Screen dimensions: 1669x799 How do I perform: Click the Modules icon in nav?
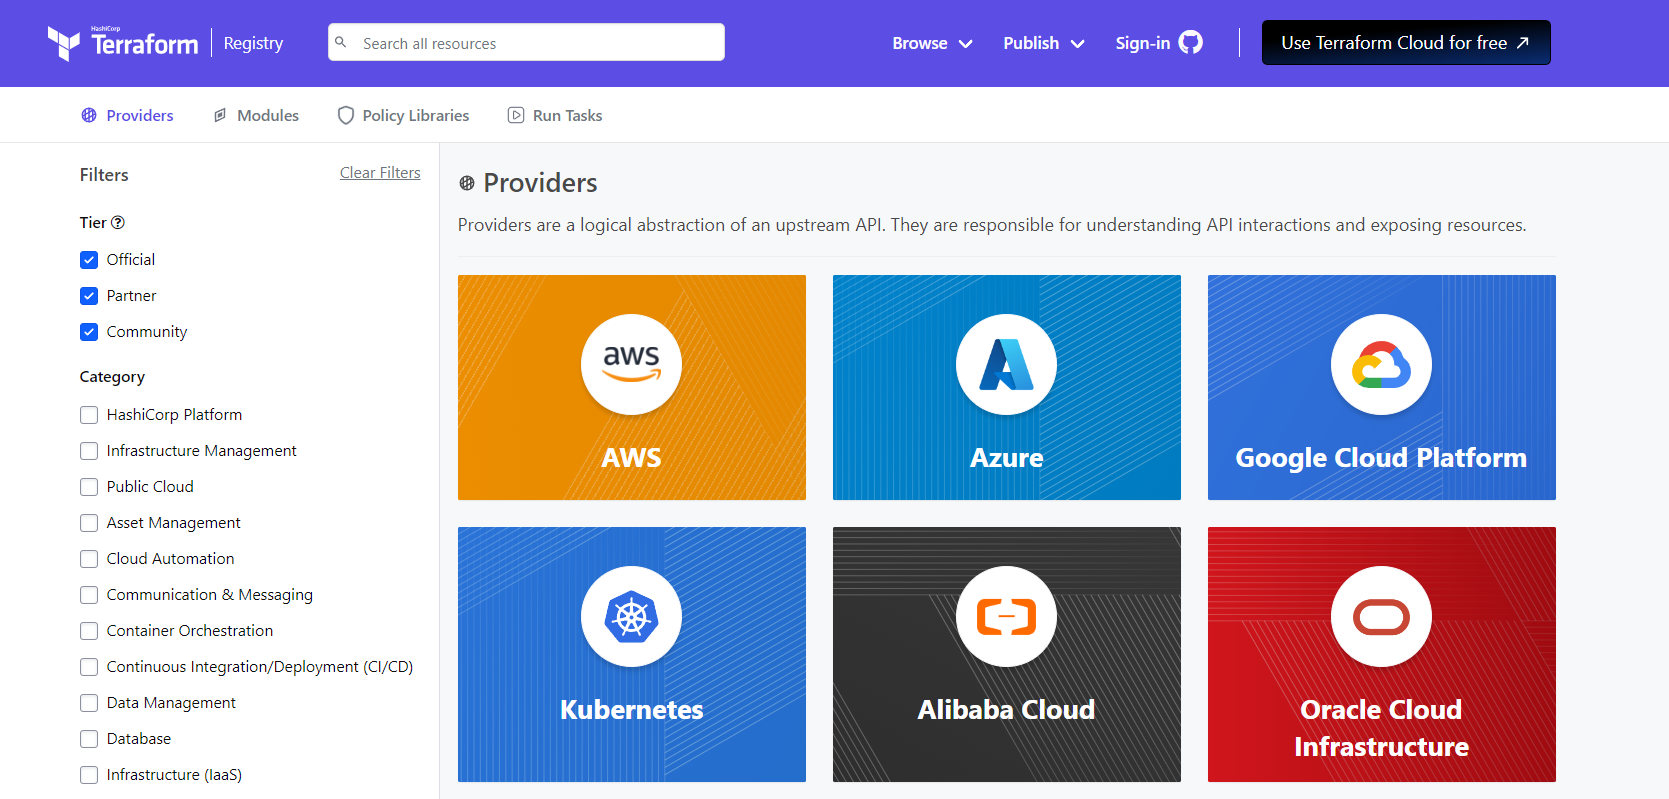[220, 115]
